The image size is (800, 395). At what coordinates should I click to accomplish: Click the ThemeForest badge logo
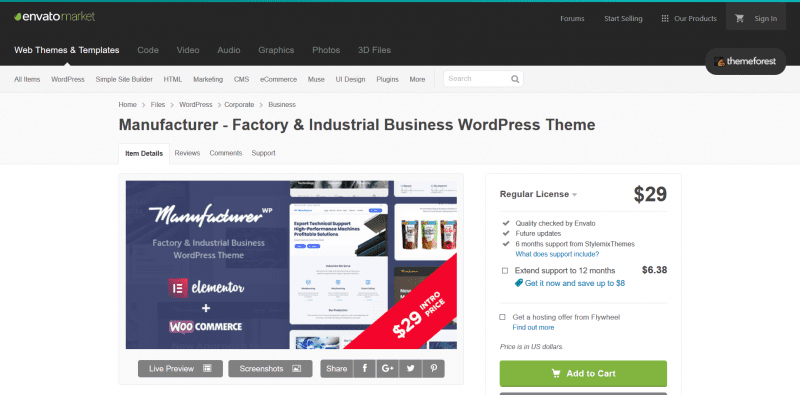click(745, 61)
